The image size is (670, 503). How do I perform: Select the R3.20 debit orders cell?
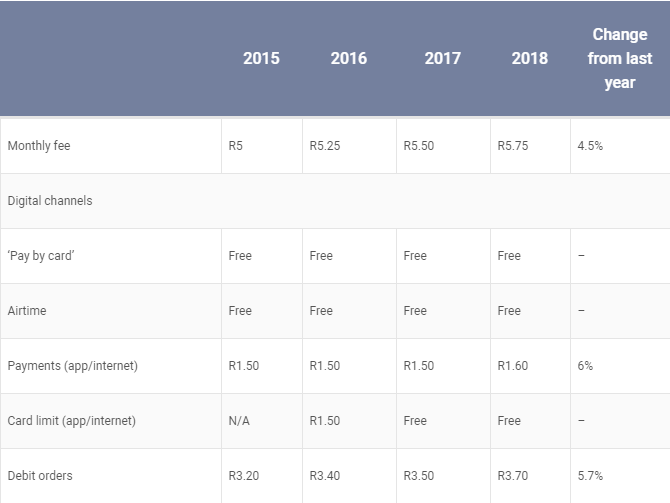244,476
